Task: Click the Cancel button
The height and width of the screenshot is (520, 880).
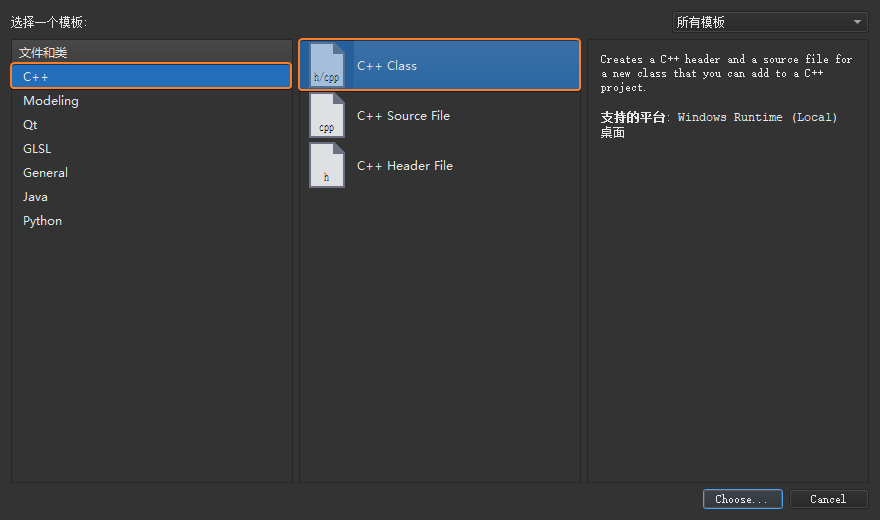Action: click(828, 499)
